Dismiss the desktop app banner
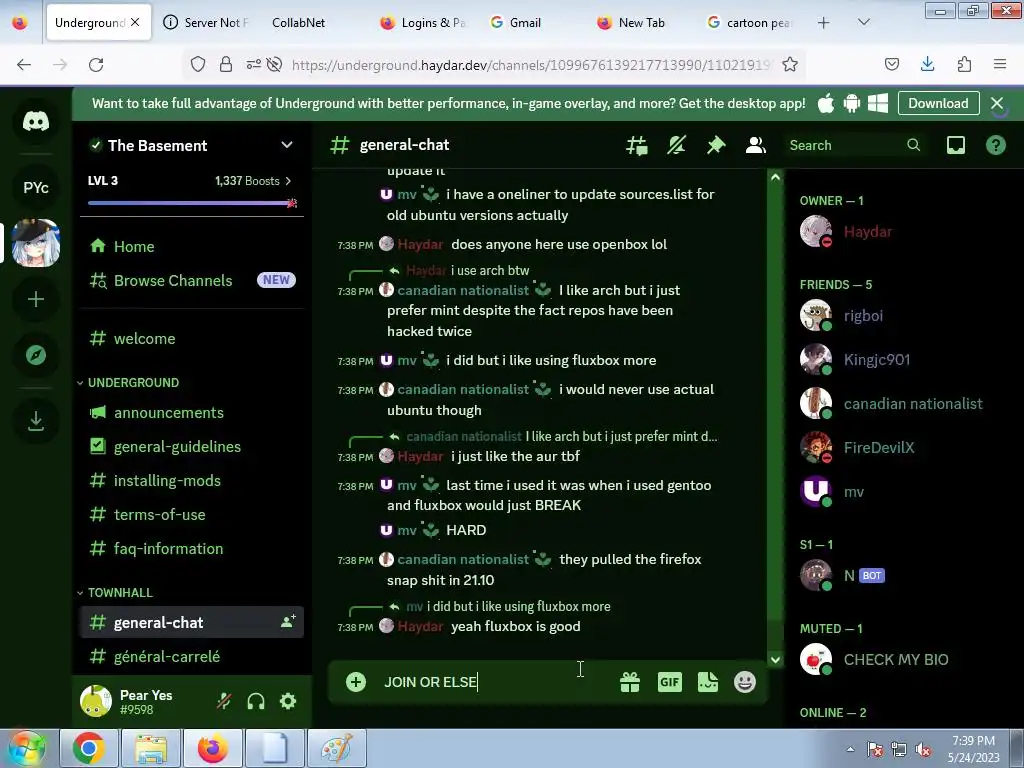This screenshot has width=1024, height=768. click(997, 103)
